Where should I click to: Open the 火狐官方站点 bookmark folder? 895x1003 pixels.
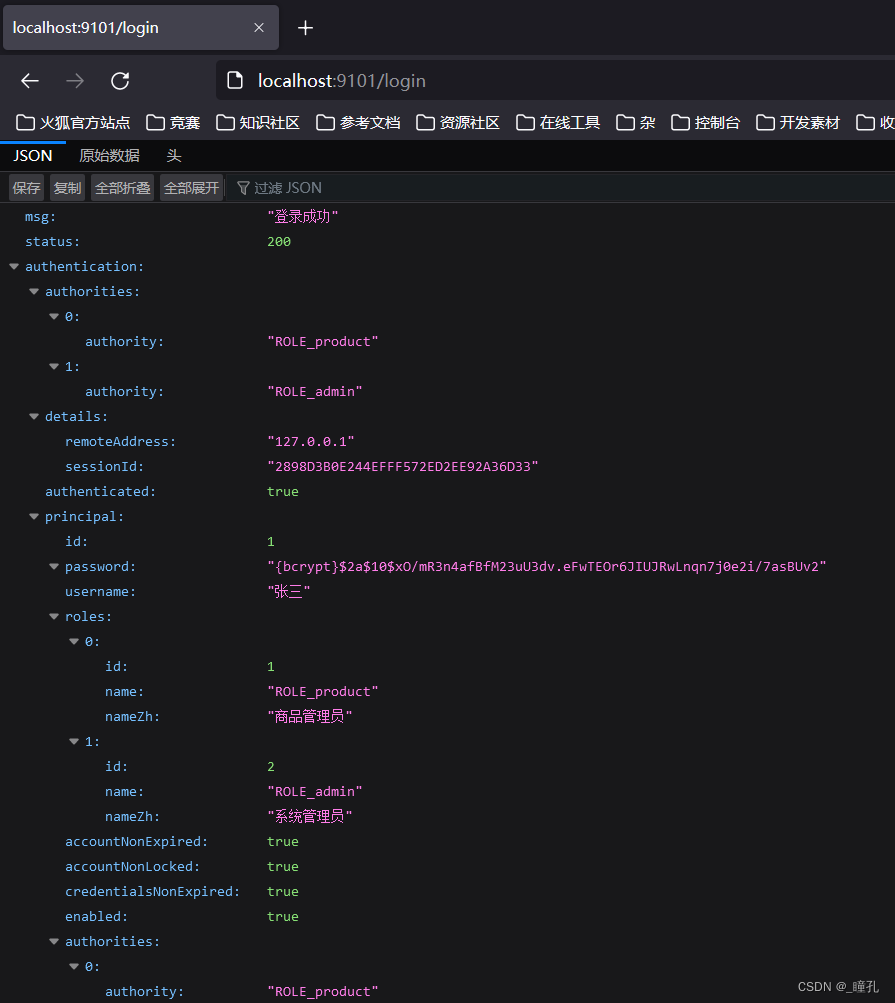(x=73, y=122)
